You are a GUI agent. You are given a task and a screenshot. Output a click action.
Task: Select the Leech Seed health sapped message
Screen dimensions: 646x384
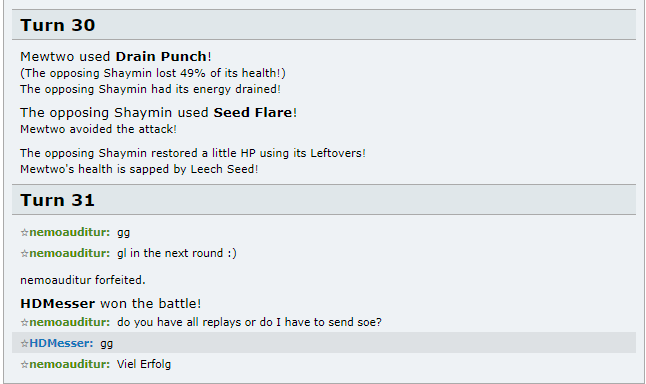[139, 169]
